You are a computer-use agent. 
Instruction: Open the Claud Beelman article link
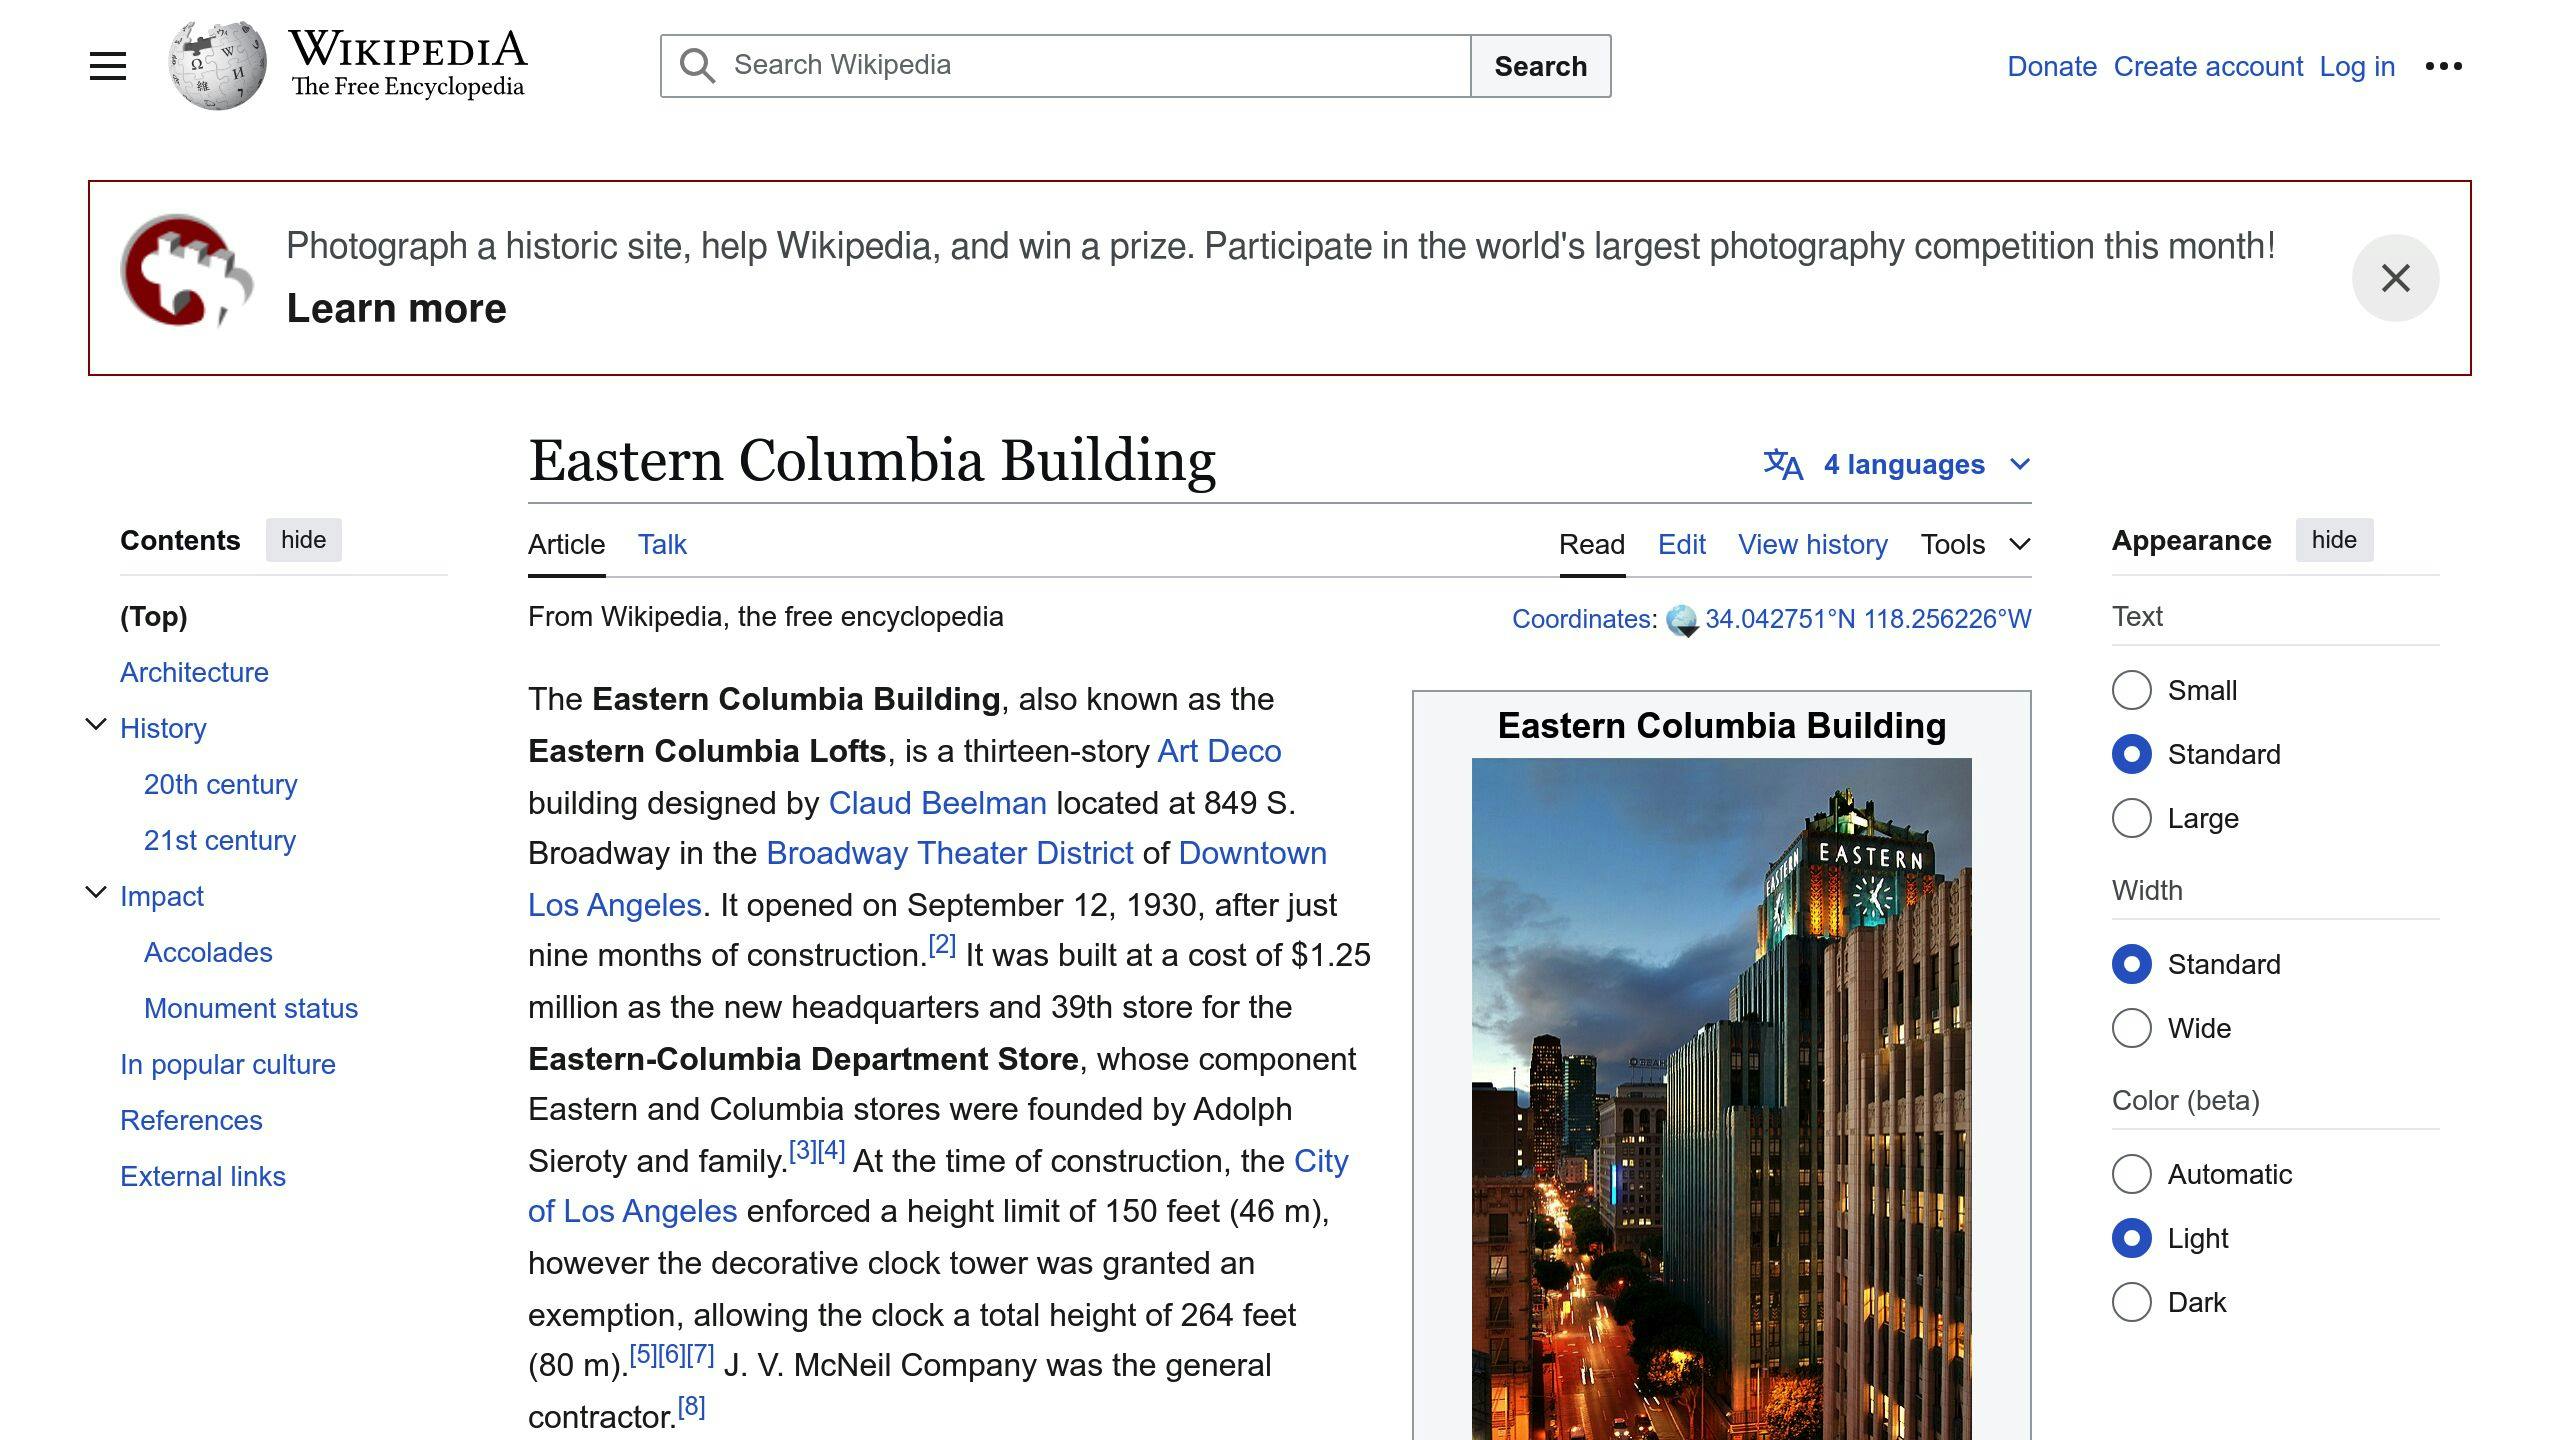[x=936, y=802]
